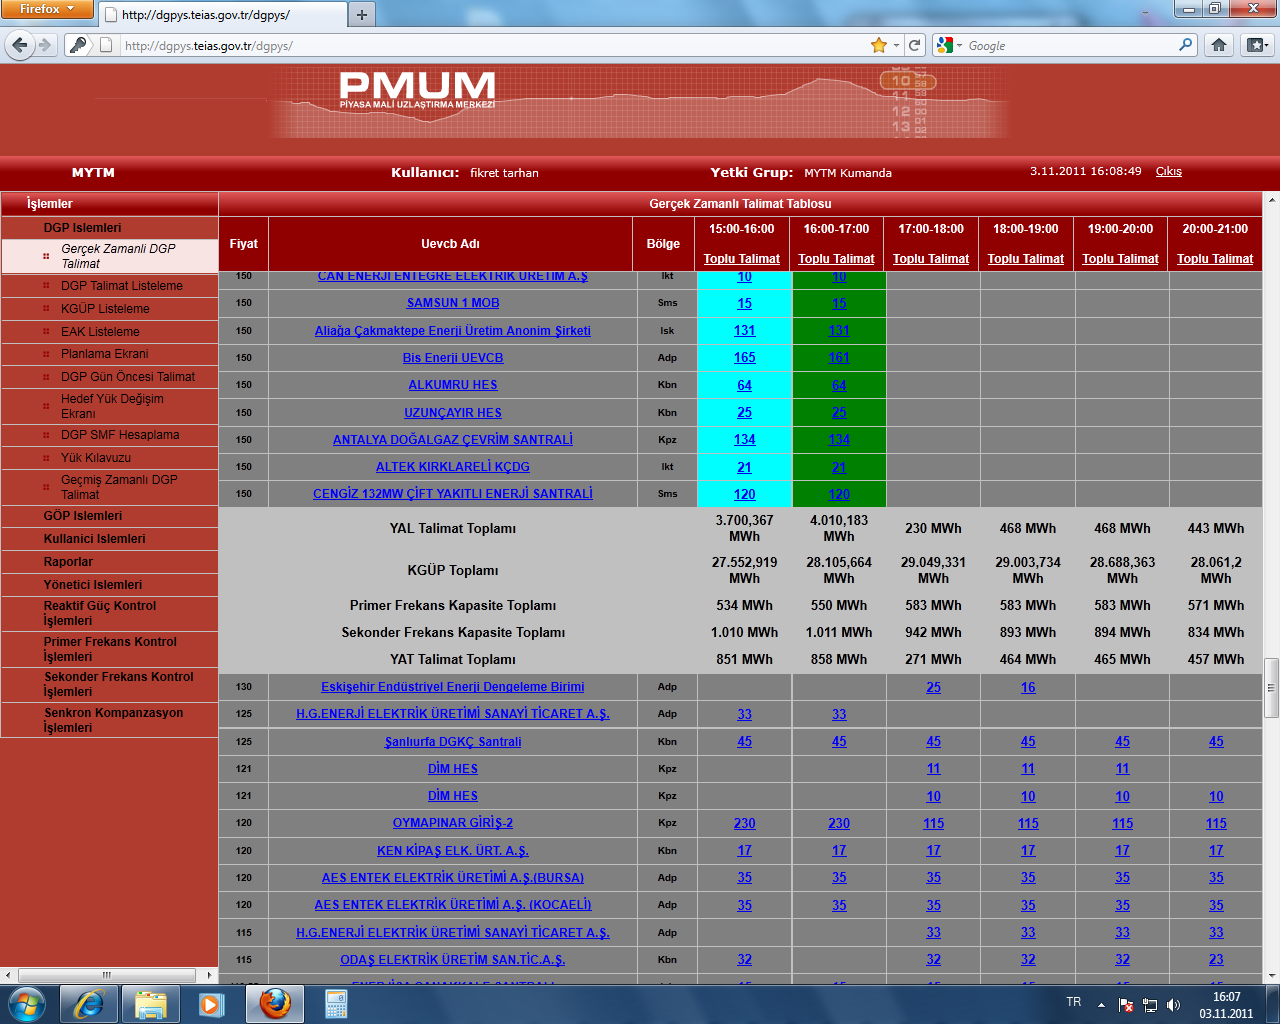
Task: Click the cyan 64 cell for ALKUMRU HES
Action: coord(745,385)
